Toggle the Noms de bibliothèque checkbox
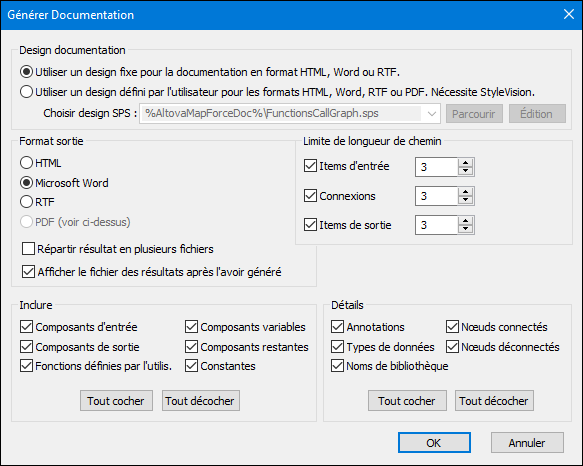 [337, 366]
